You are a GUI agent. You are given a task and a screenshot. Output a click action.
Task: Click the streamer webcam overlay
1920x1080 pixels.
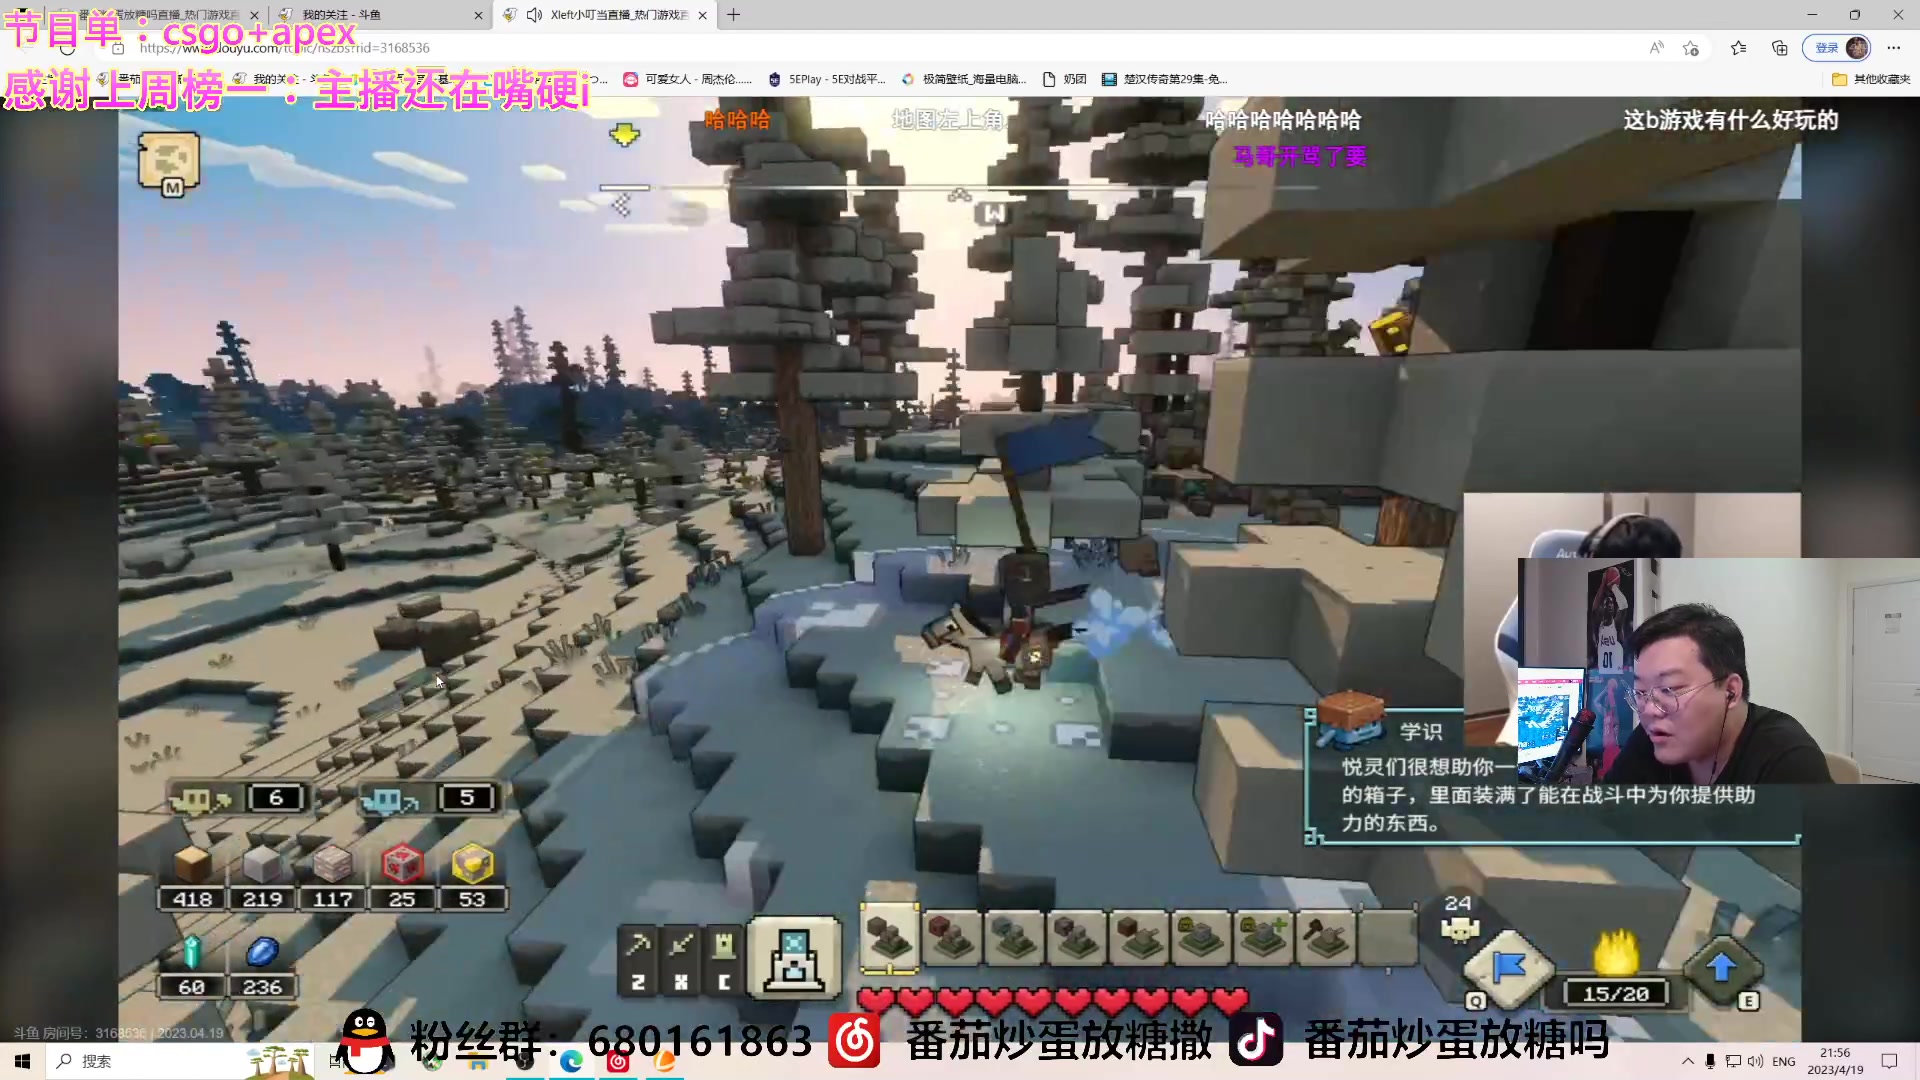point(1718,670)
